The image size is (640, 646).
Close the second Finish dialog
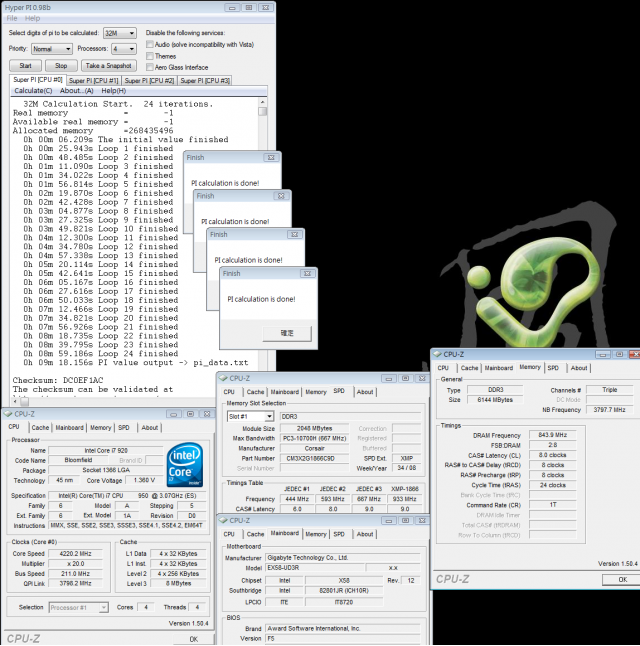(281, 196)
